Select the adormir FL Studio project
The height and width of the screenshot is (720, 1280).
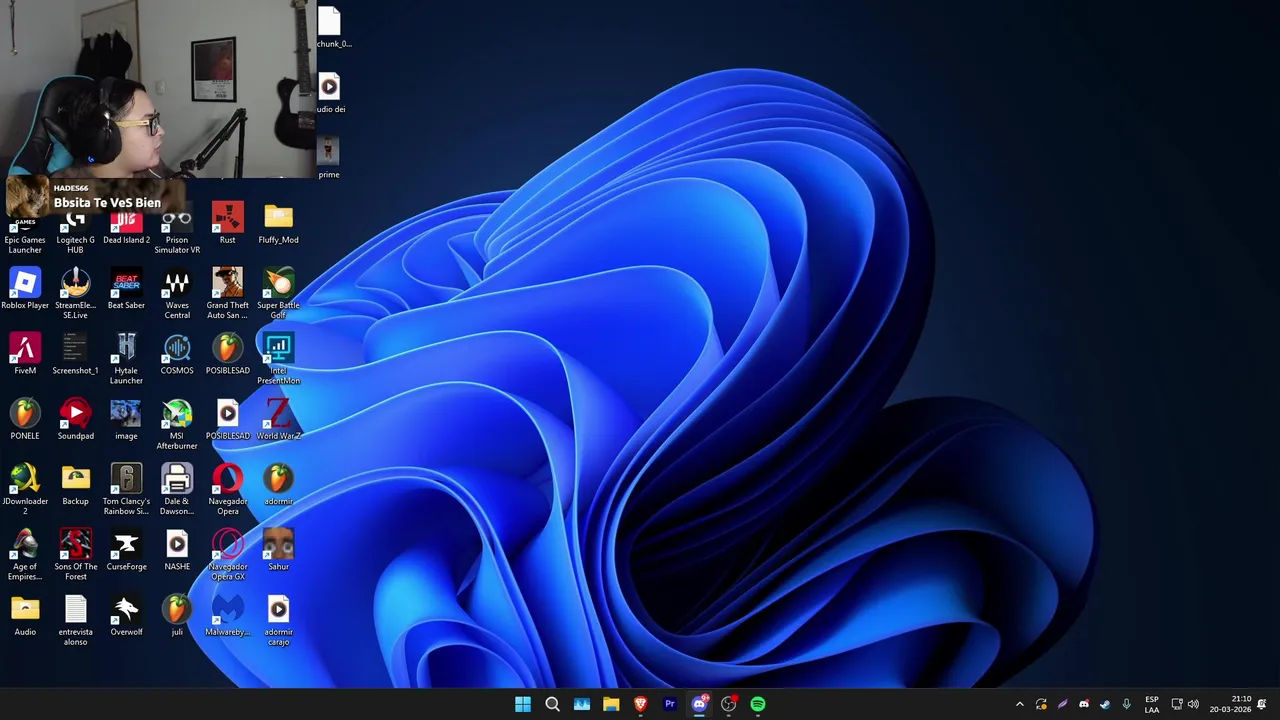278,485
